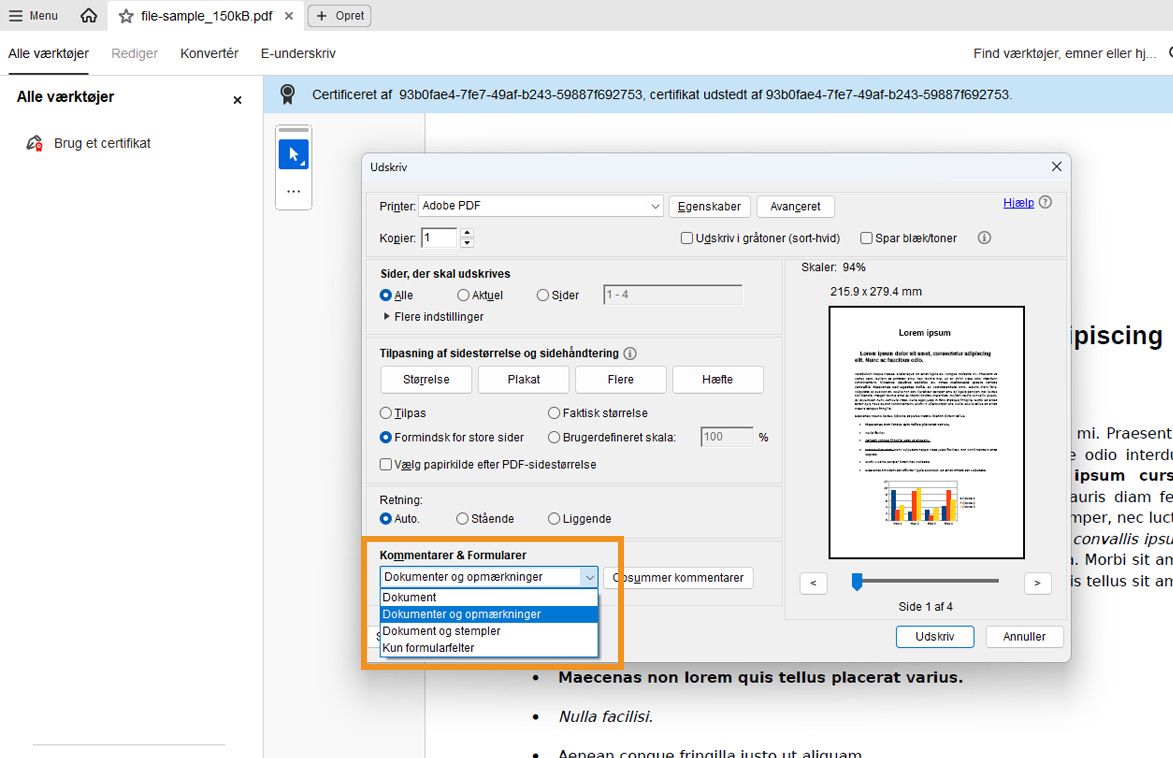Screen dimensions: 1173x758
Task: Click the plus Opret button
Action: pos(340,16)
